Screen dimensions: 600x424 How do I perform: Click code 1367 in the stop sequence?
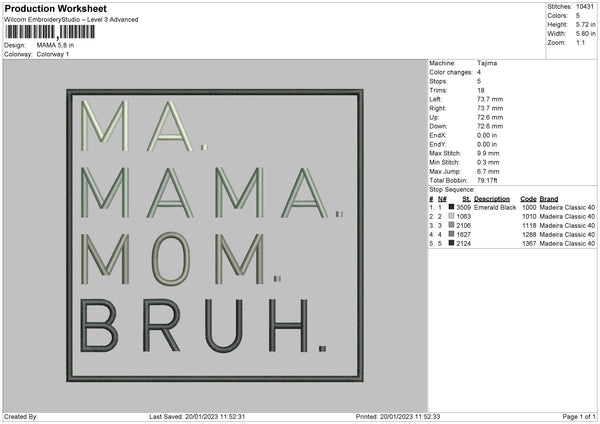click(x=529, y=243)
